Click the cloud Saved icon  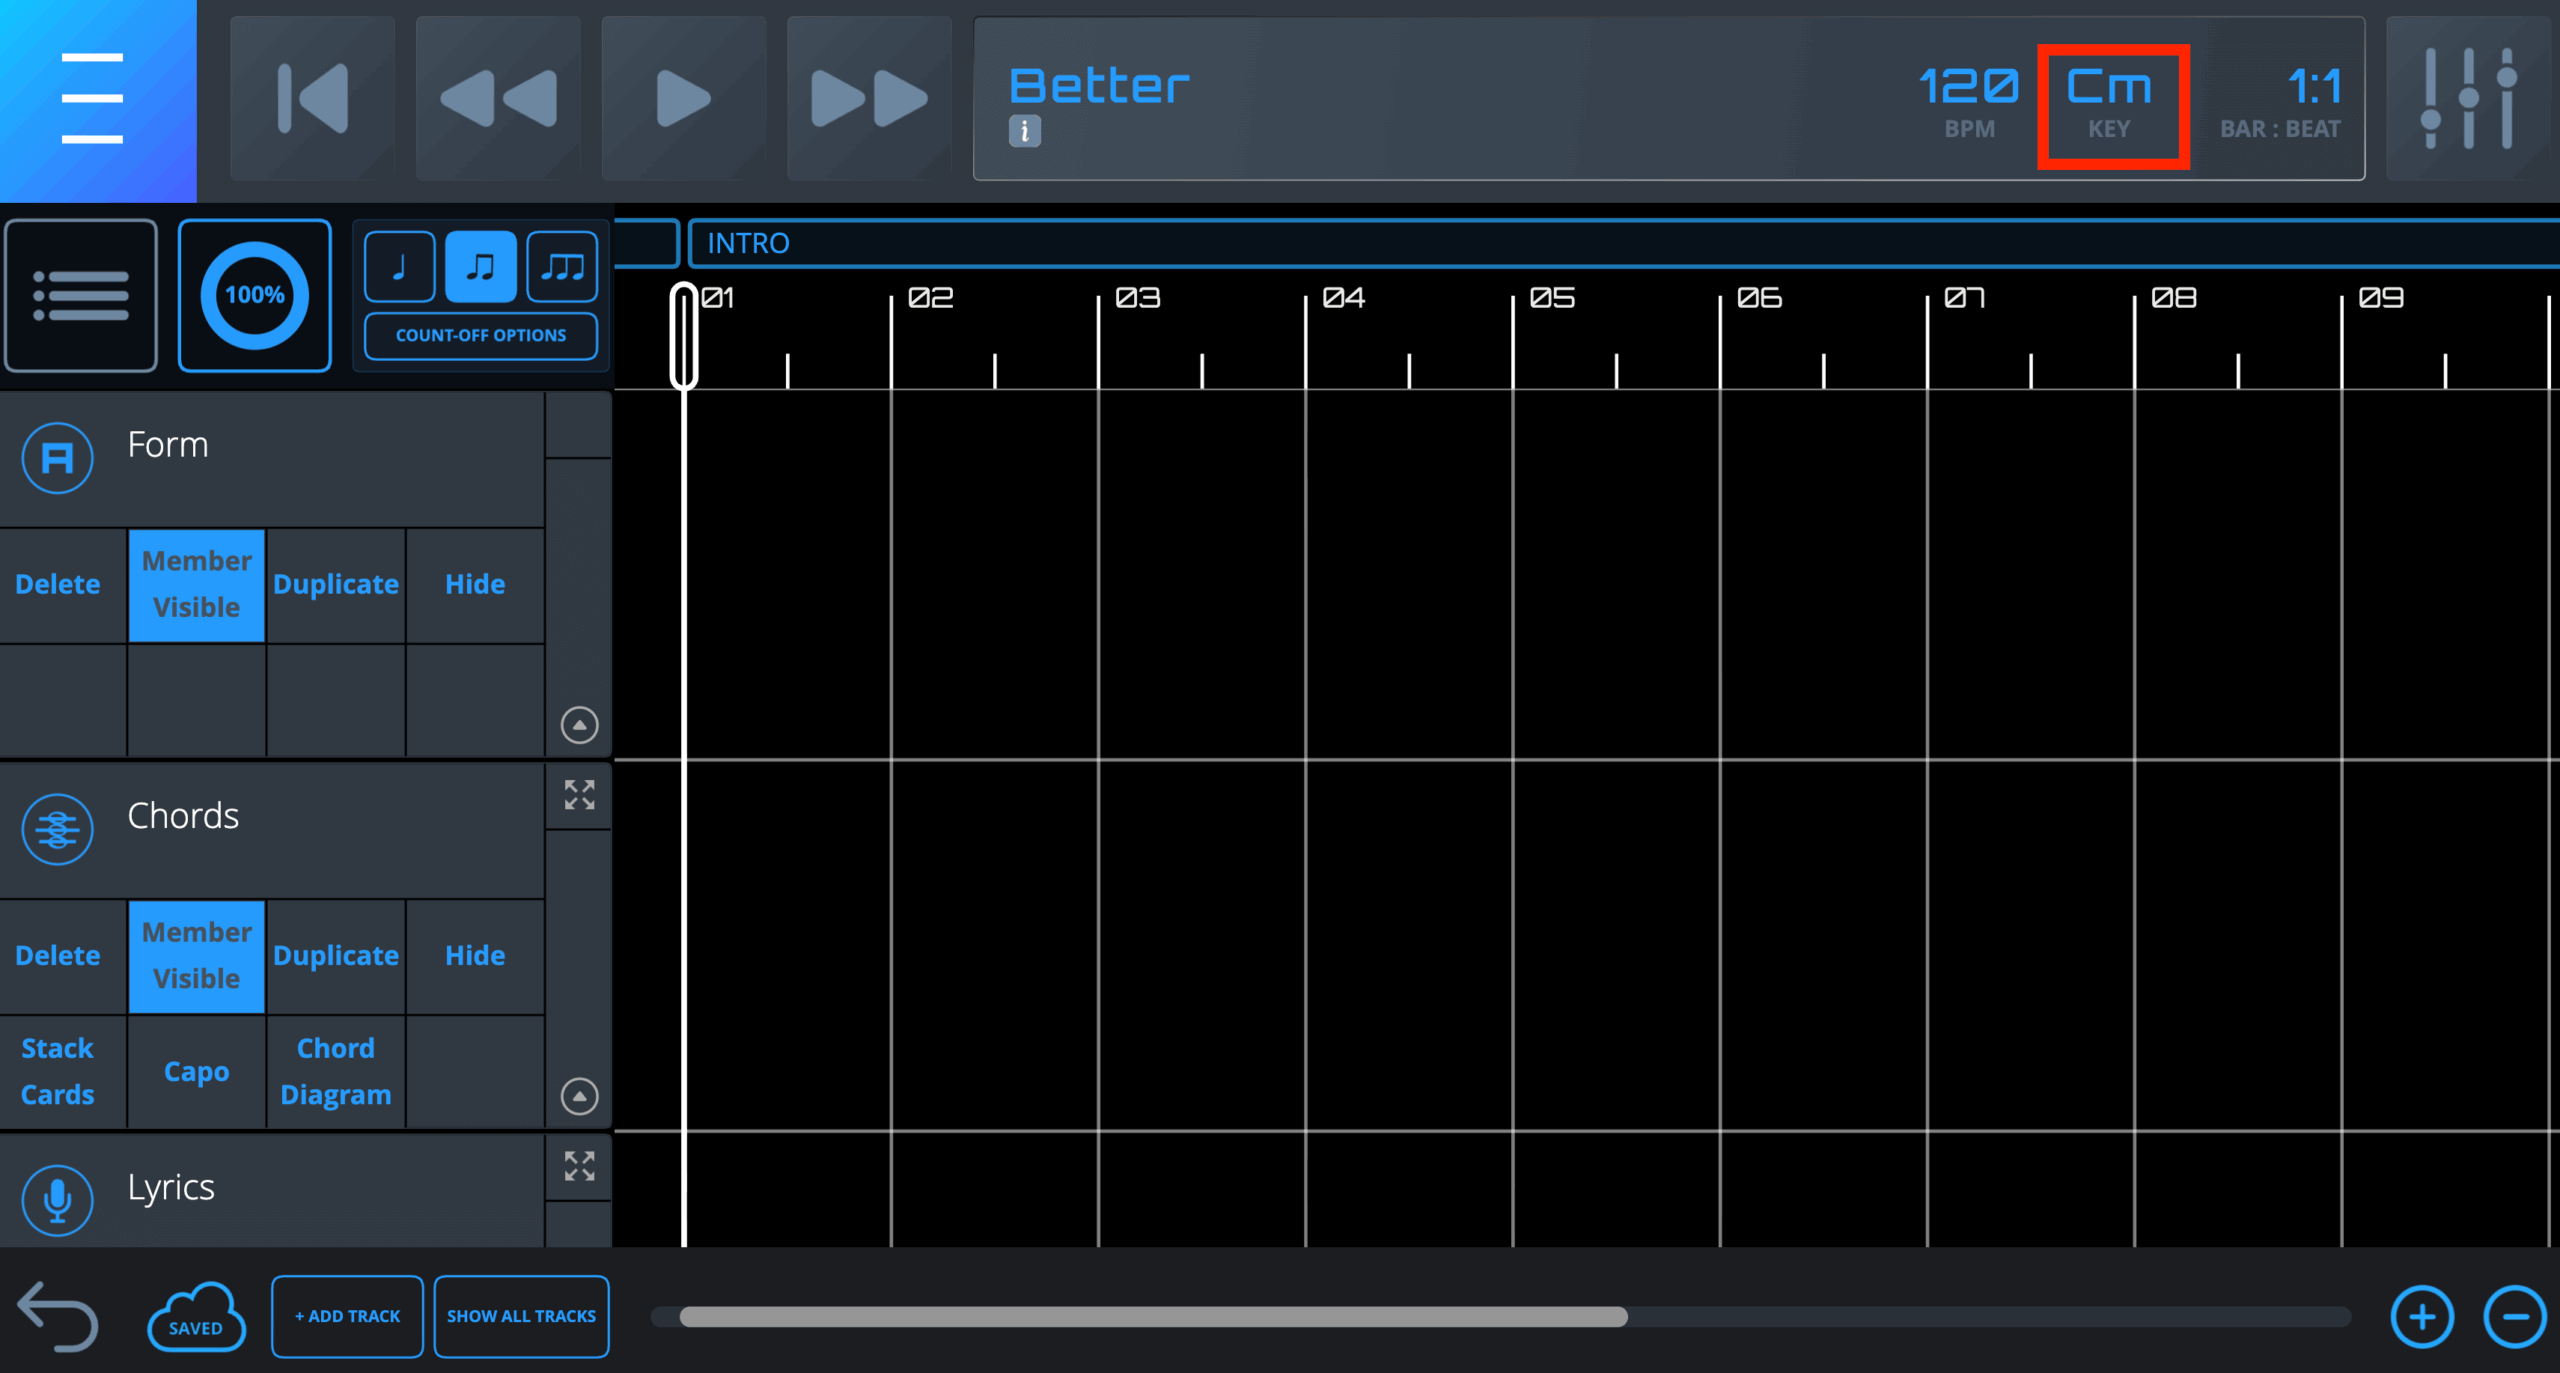[x=196, y=1317]
